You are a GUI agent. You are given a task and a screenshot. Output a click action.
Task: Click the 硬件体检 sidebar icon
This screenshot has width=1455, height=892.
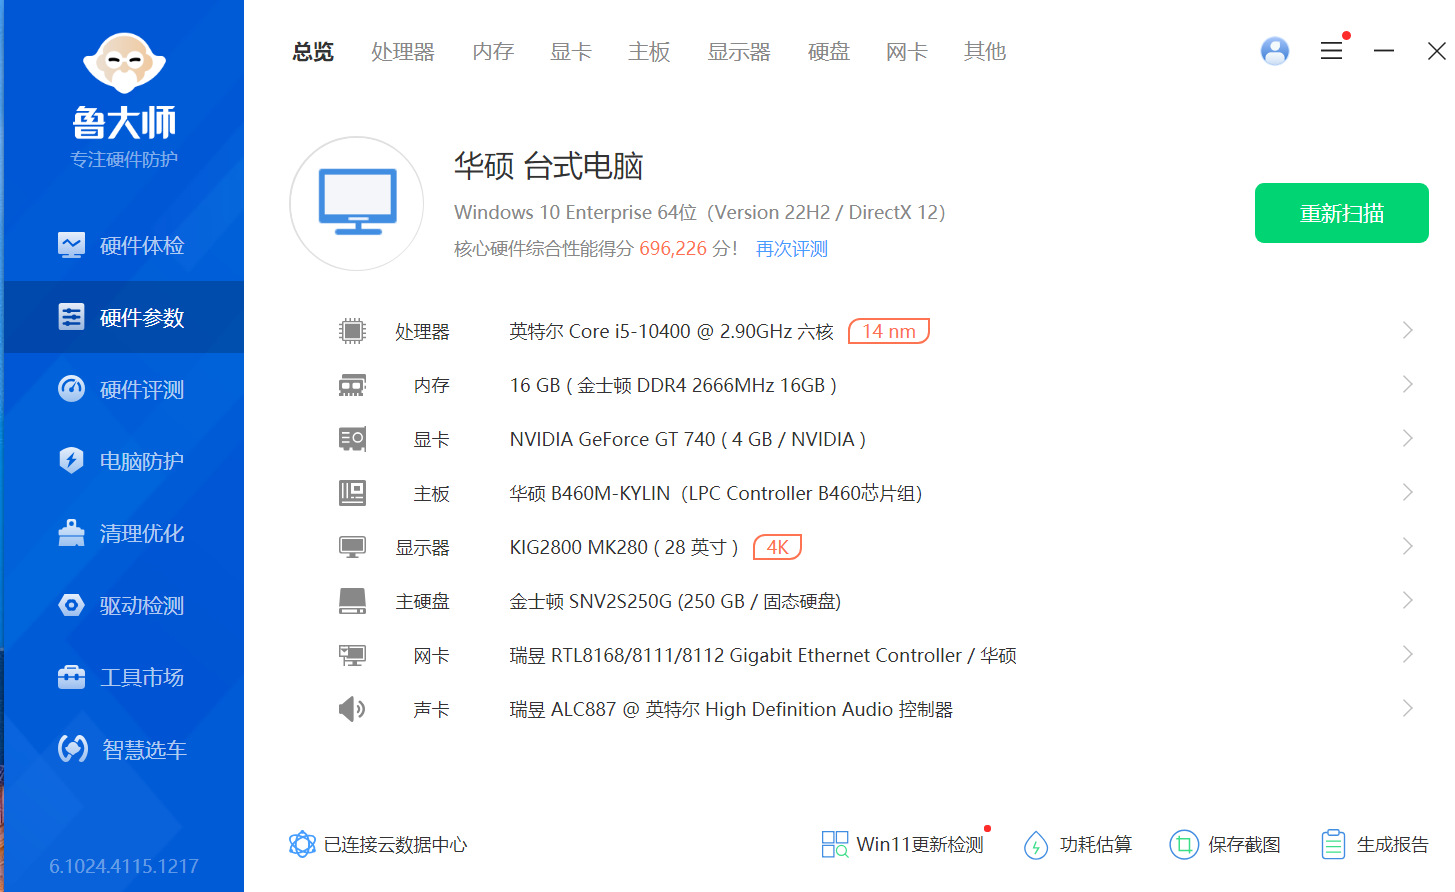(x=71, y=245)
